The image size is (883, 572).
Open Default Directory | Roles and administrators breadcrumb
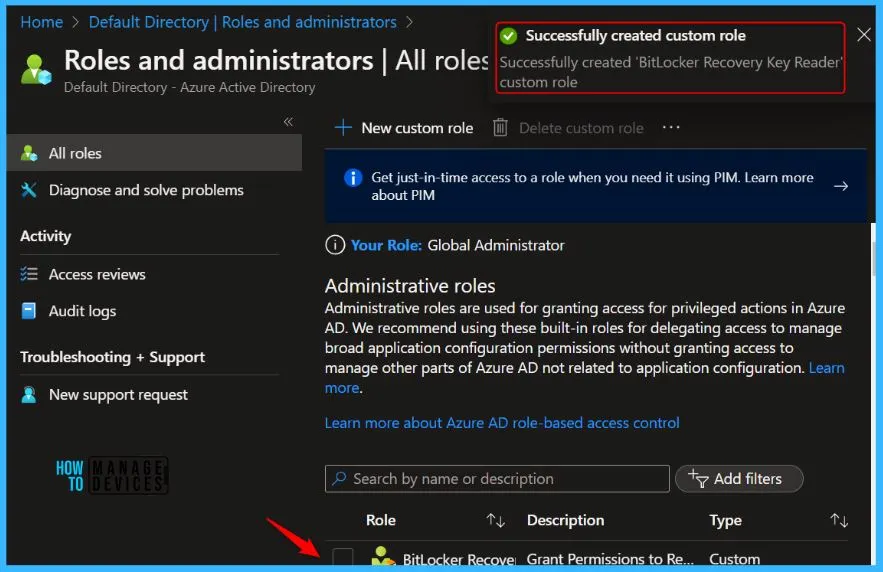pyautogui.click(x=242, y=22)
